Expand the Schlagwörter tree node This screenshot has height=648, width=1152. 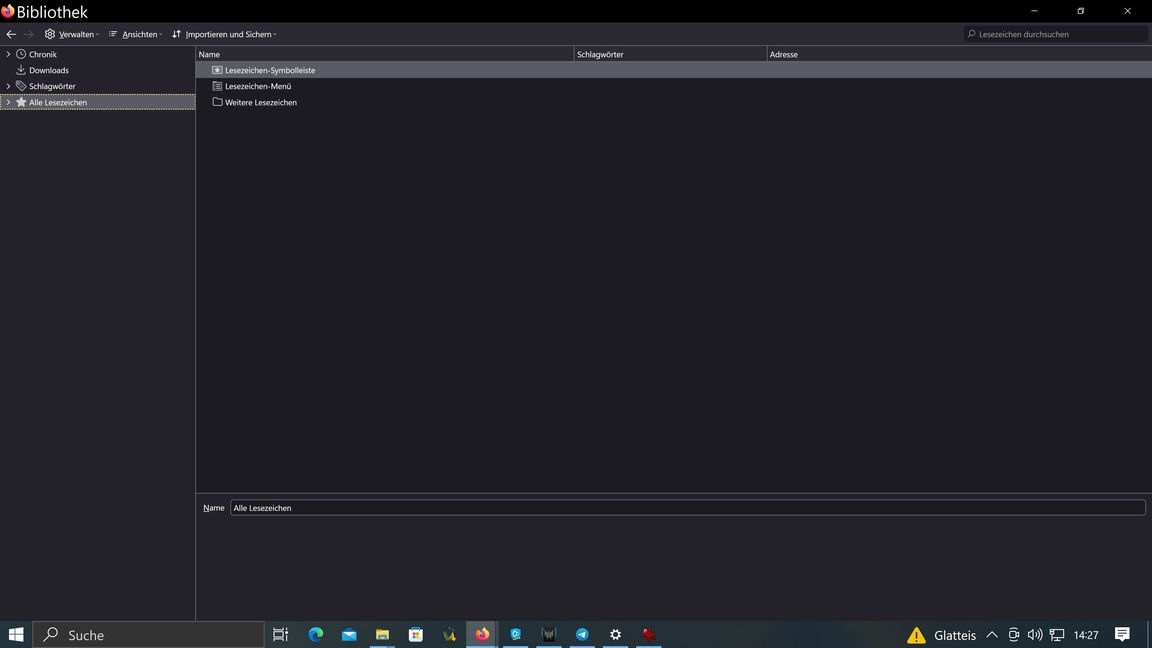[8, 86]
